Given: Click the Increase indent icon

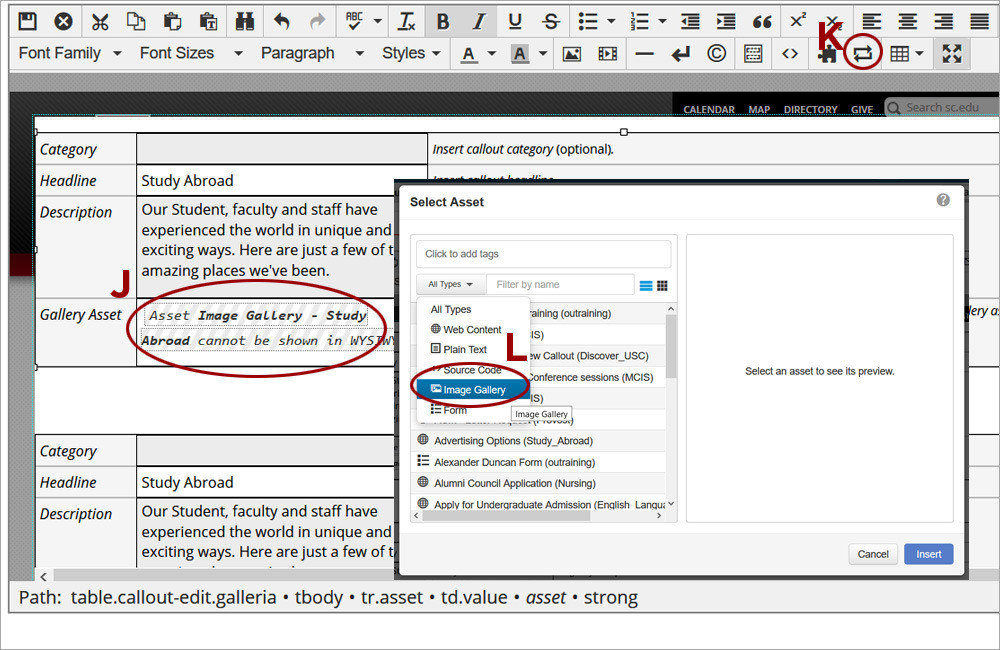Looking at the screenshot, I should tap(726, 22).
